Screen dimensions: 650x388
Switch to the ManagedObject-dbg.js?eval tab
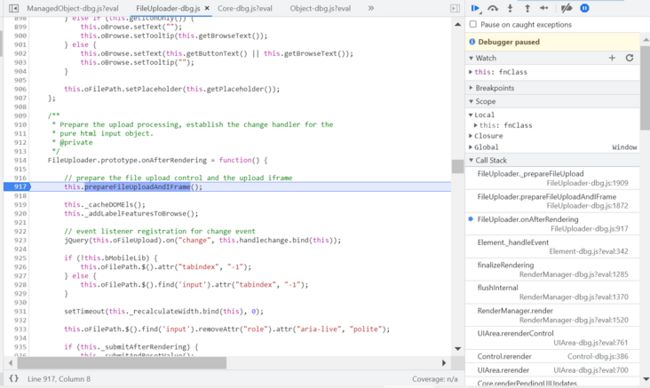pos(72,8)
